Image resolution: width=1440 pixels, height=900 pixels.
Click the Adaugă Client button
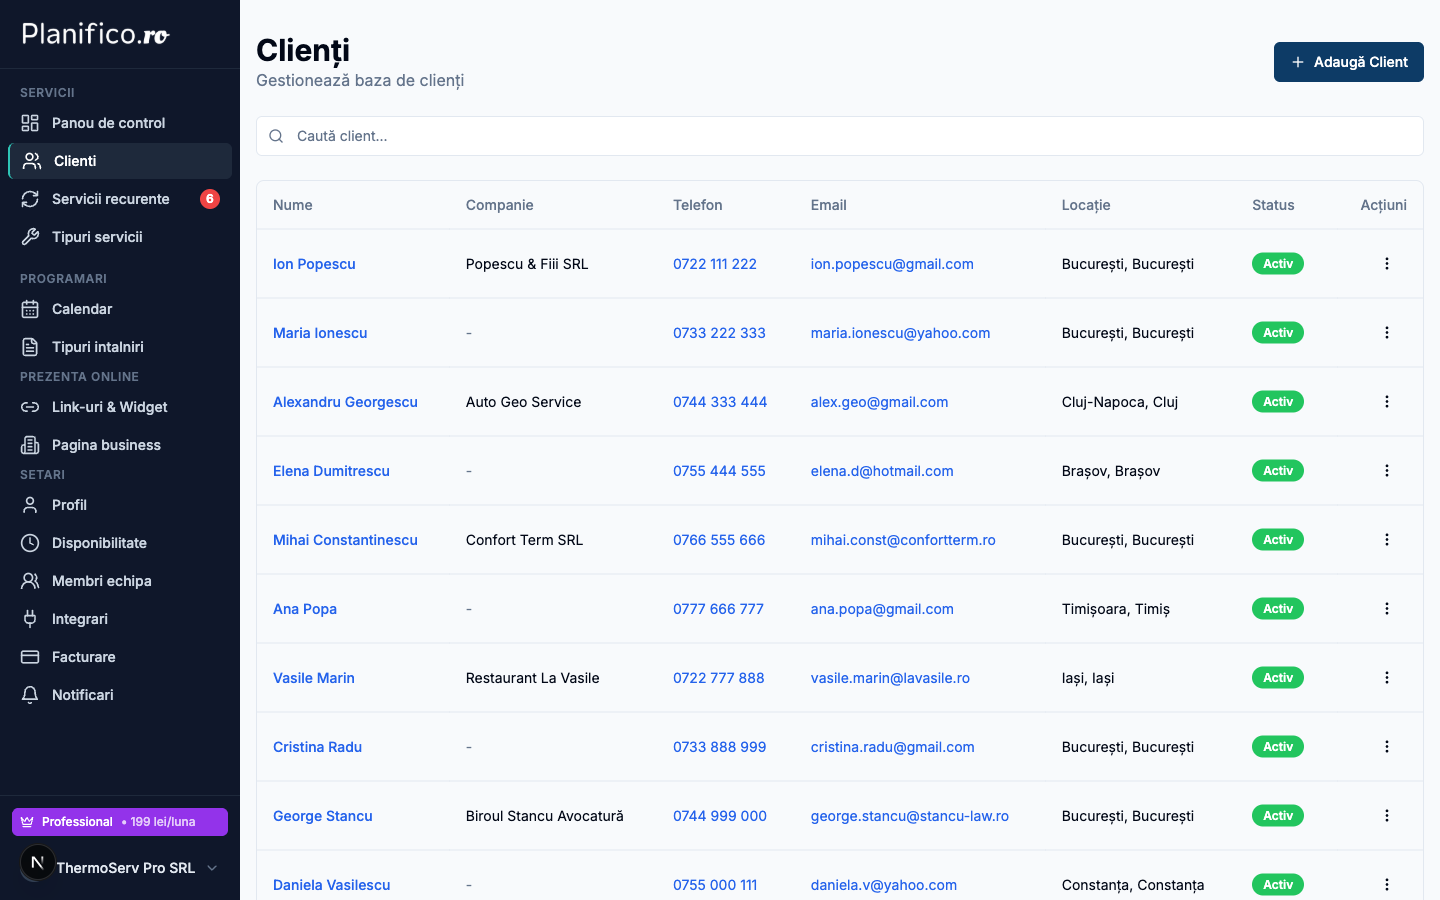point(1348,62)
